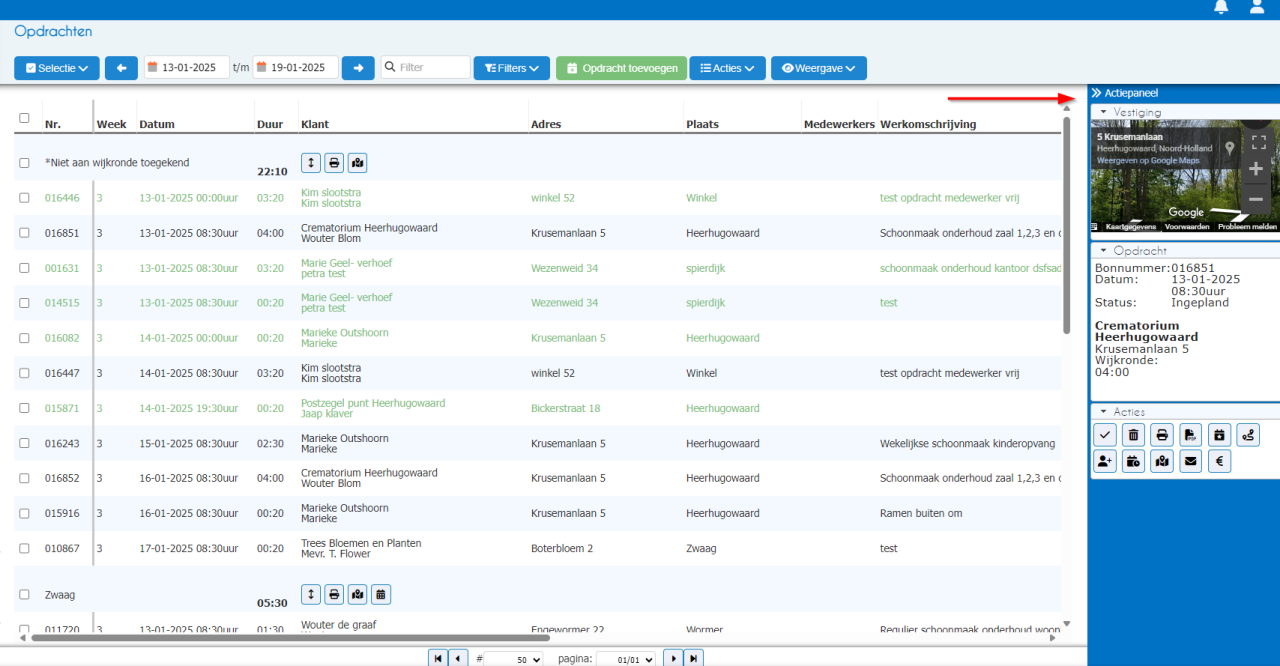The width and height of the screenshot is (1280, 666).
Task: Open the Weergave dropdown
Action: pos(819,68)
